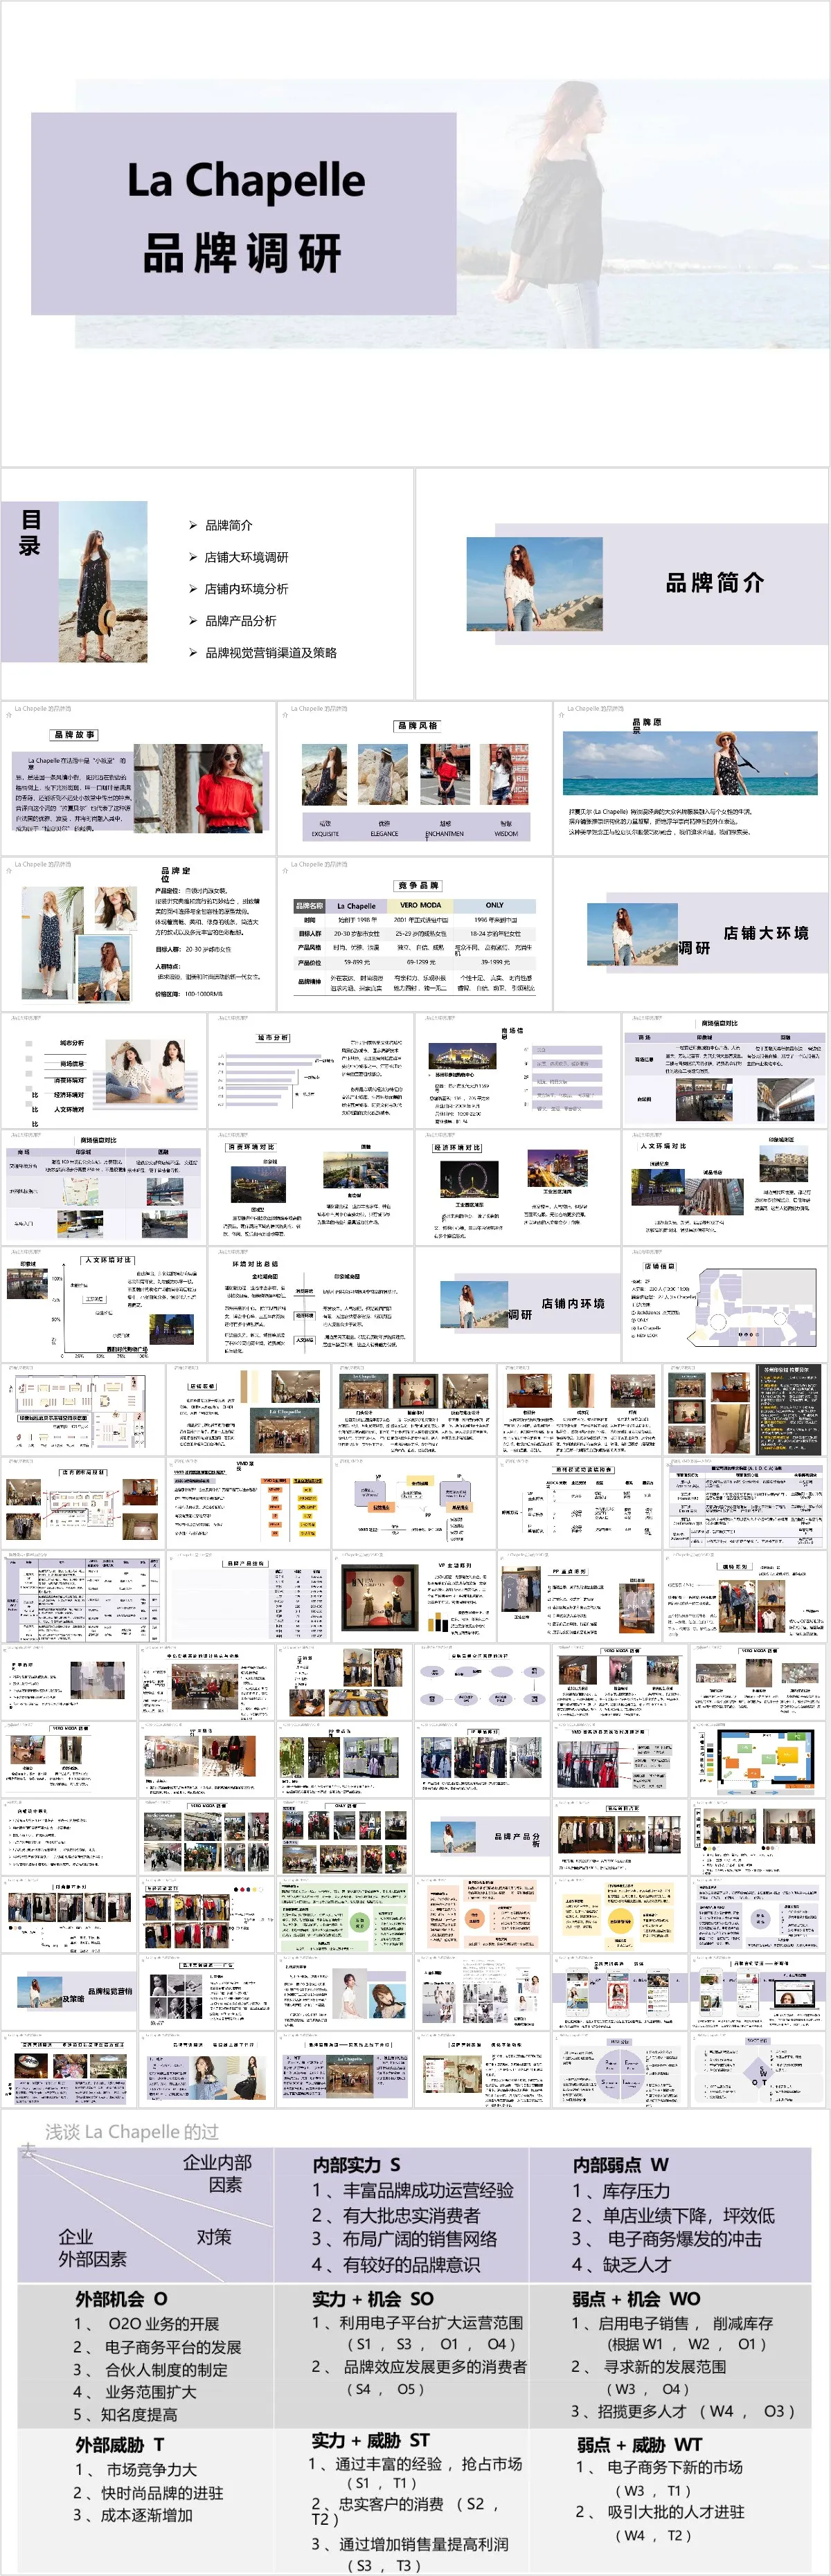Open the 店铺大环境调研 section title slide
831x2576 pixels.
click(x=692, y=933)
